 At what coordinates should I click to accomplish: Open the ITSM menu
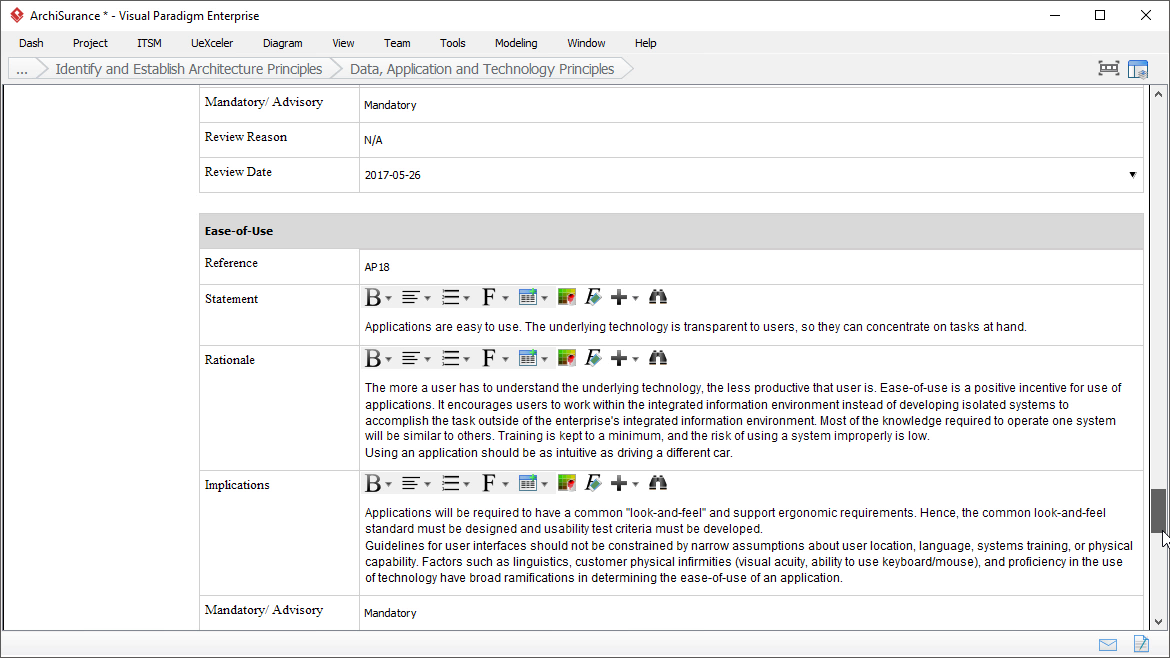(x=149, y=43)
